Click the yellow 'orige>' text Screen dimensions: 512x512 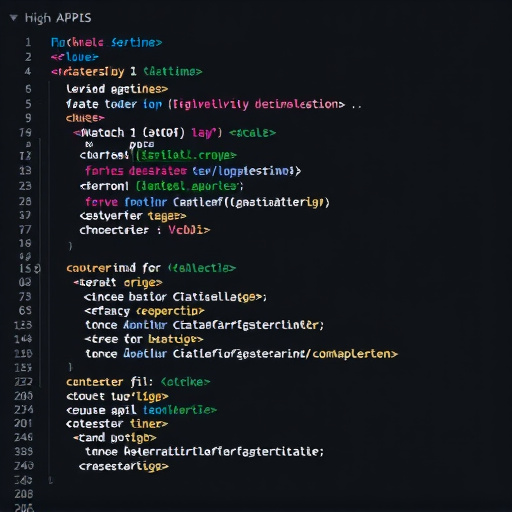143,283
